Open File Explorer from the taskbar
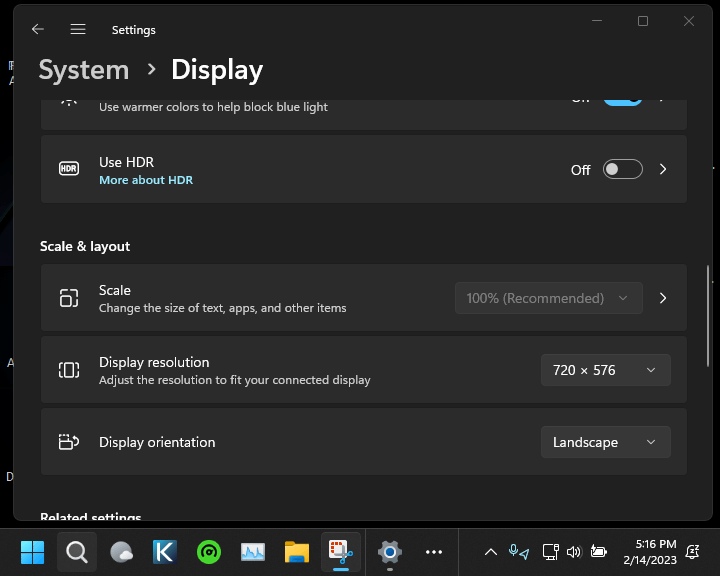Viewport: 720px width, 576px height. (x=296, y=551)
